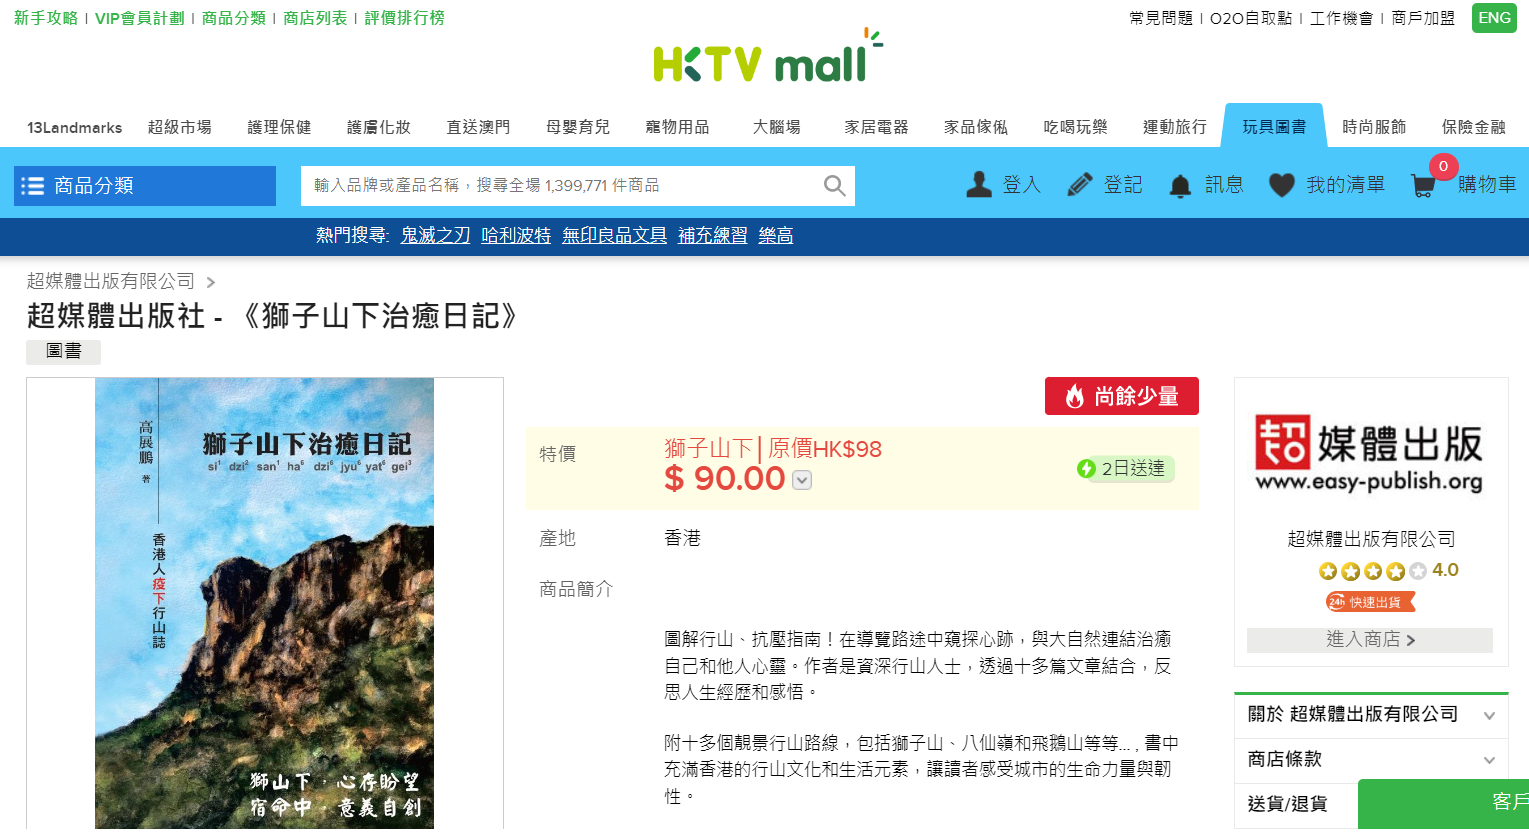Open the shopping cart icon
Viewport: 1529px width, 833px height.
1423,185
